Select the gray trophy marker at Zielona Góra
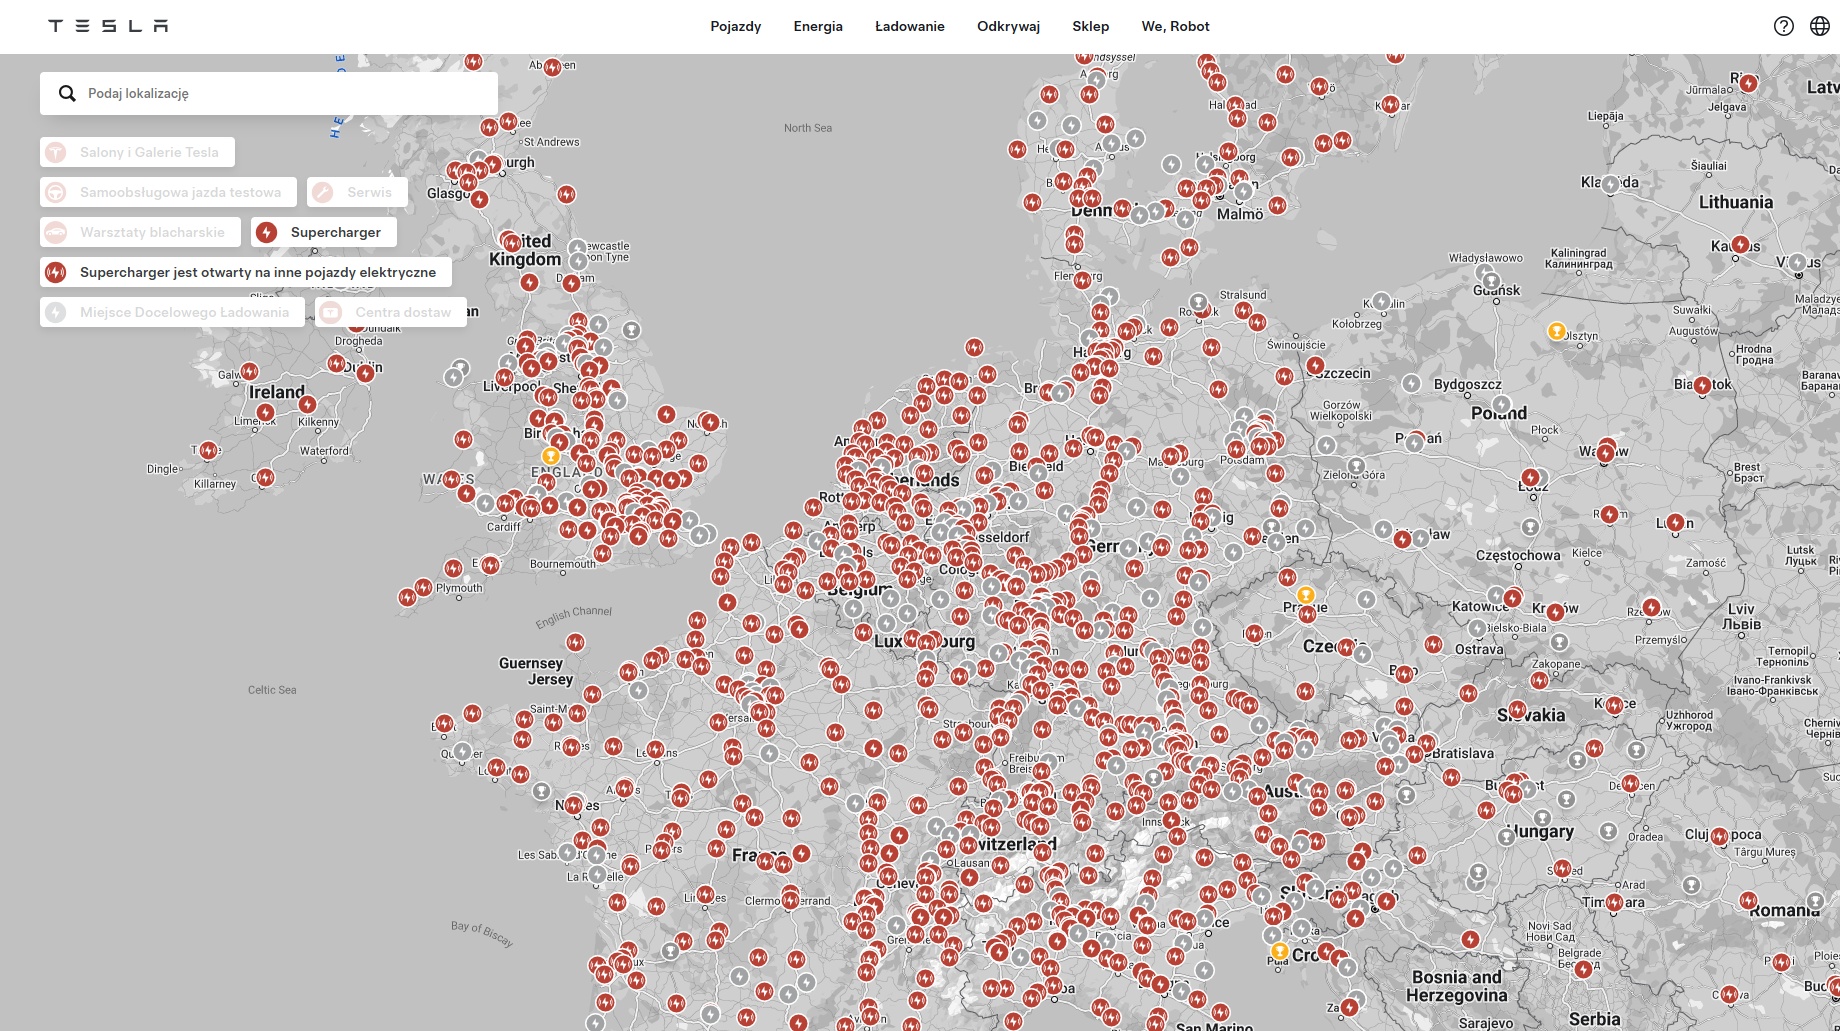This screenshot has width=1840, height=1031. [x=1356, y=466]
